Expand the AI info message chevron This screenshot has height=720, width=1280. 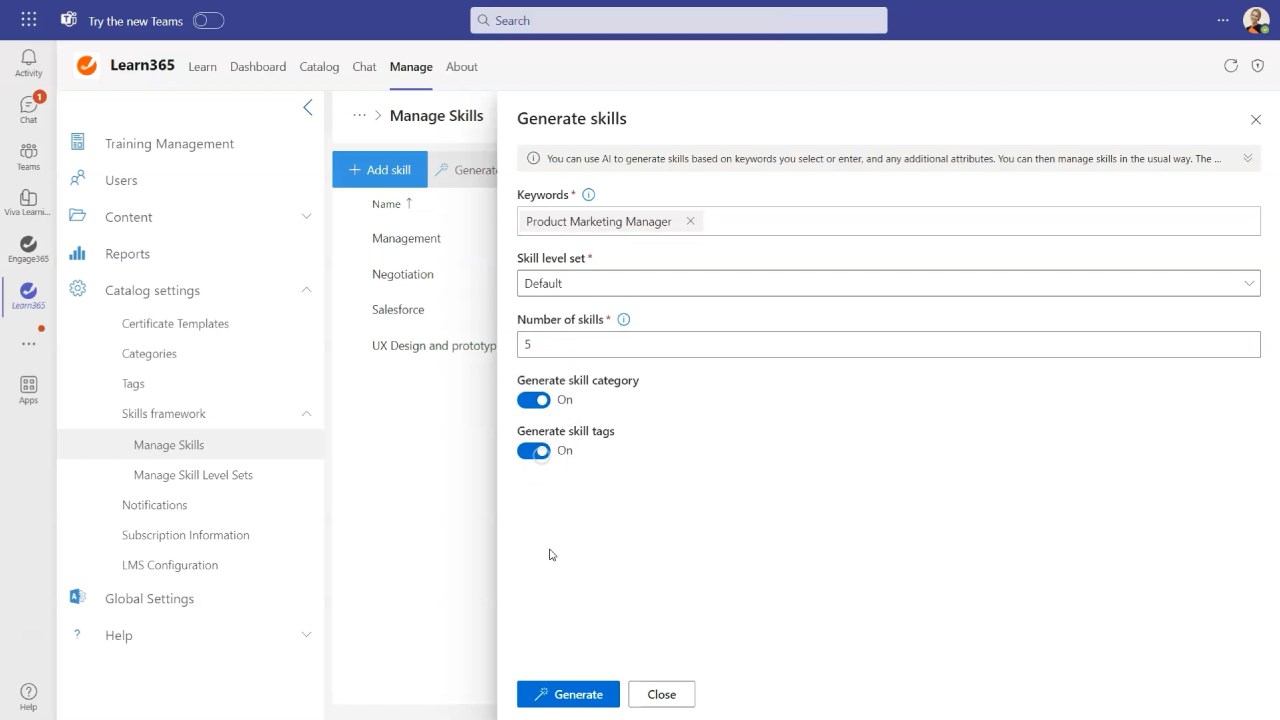coord(1248,158)
